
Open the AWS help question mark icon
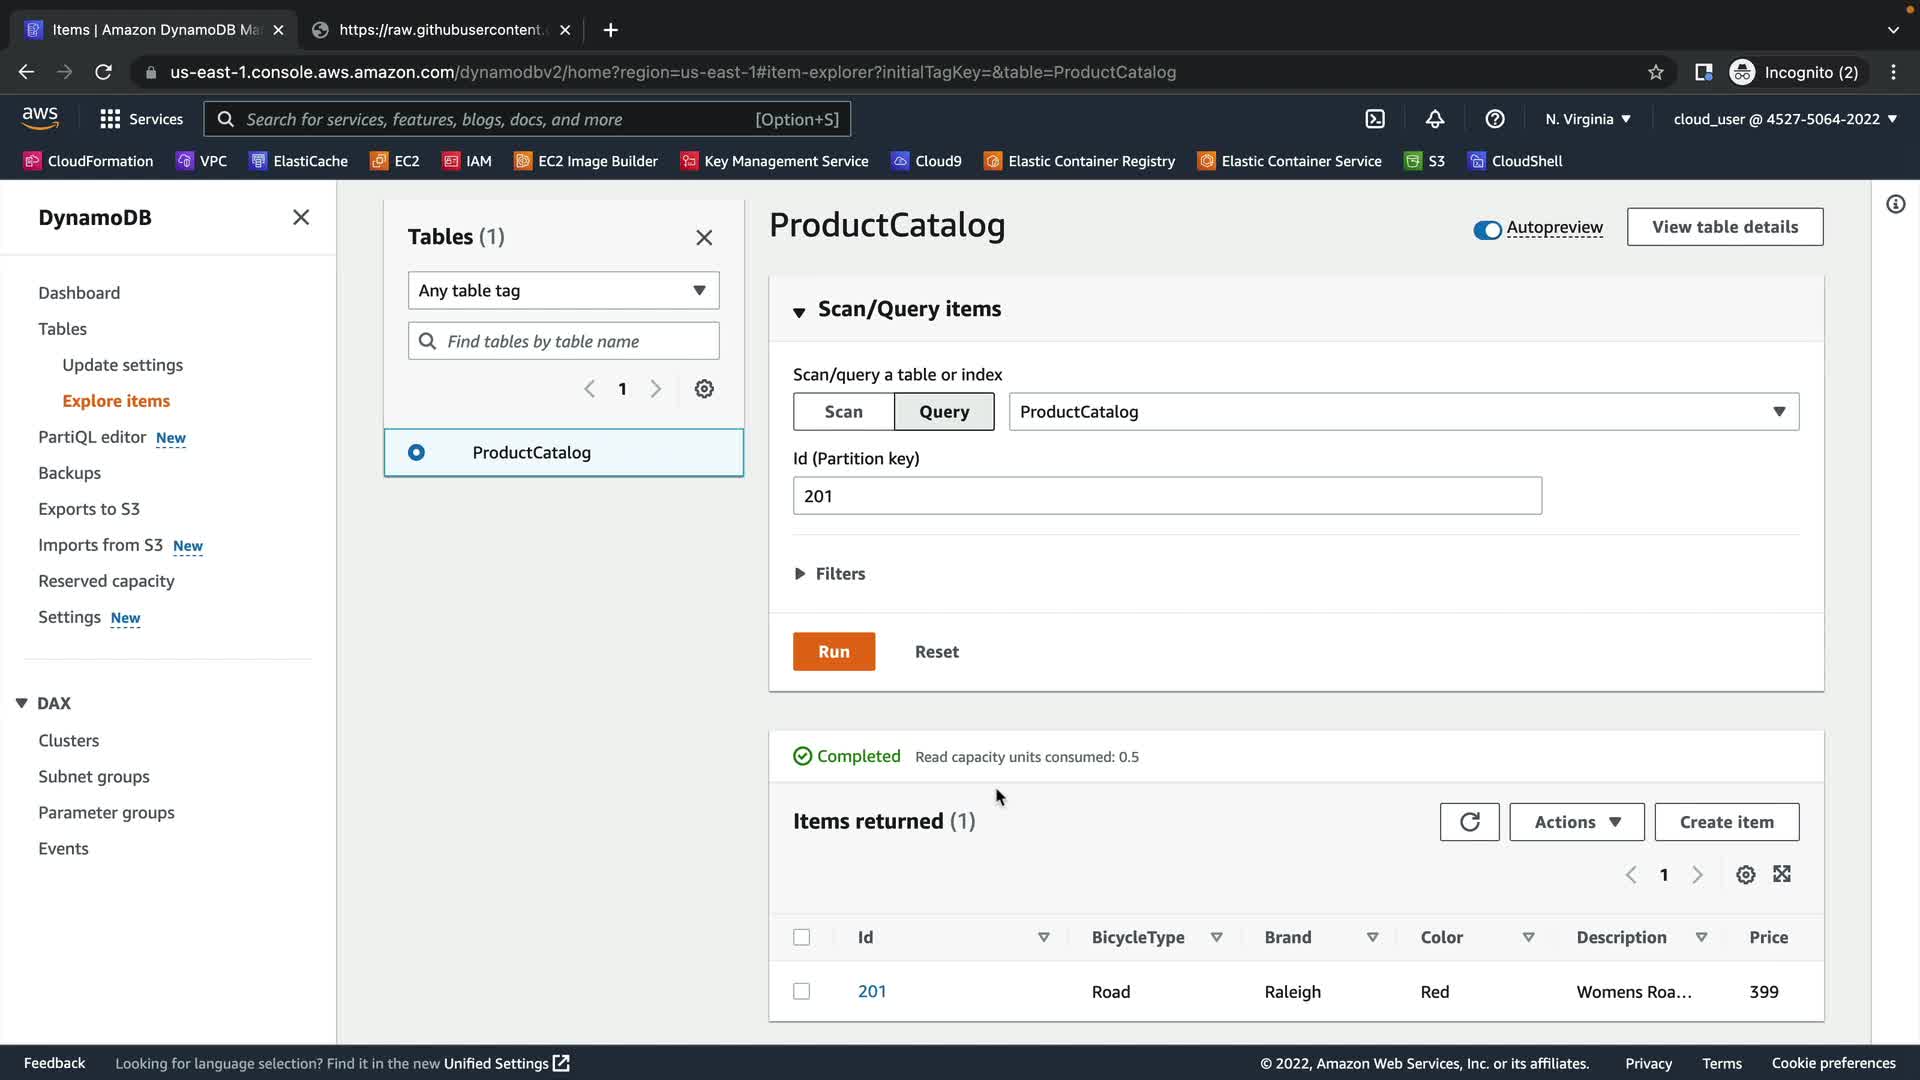pyautogui.click(x=1494, y=119)
